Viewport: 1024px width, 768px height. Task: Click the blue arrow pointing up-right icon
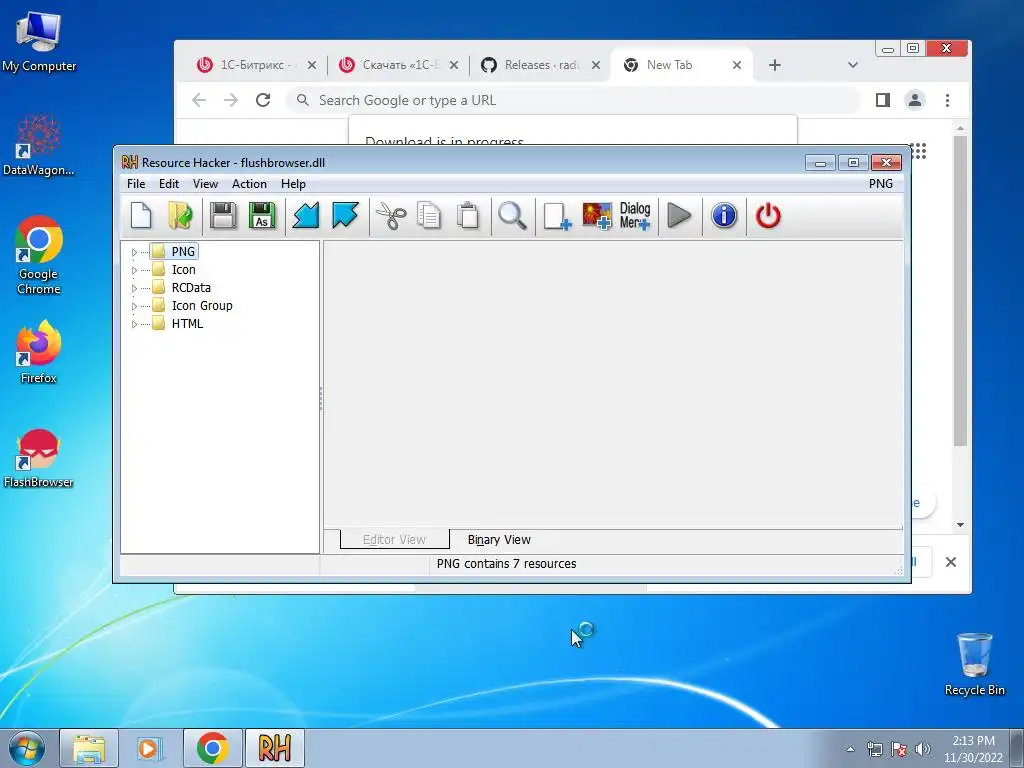(345, 216)
